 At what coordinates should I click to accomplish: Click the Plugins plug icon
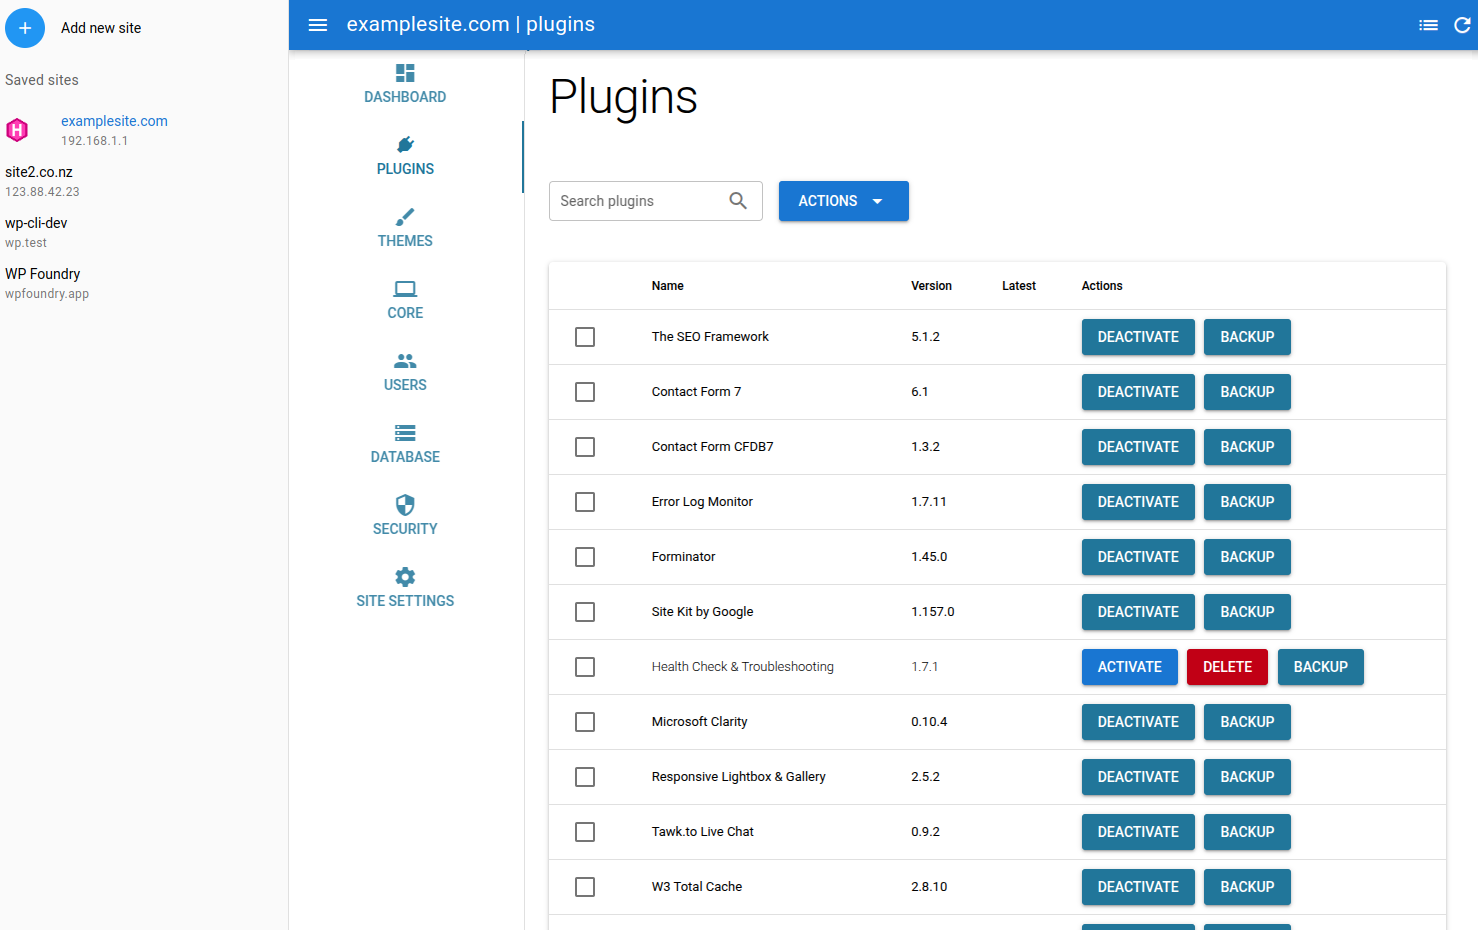(405, 145)
